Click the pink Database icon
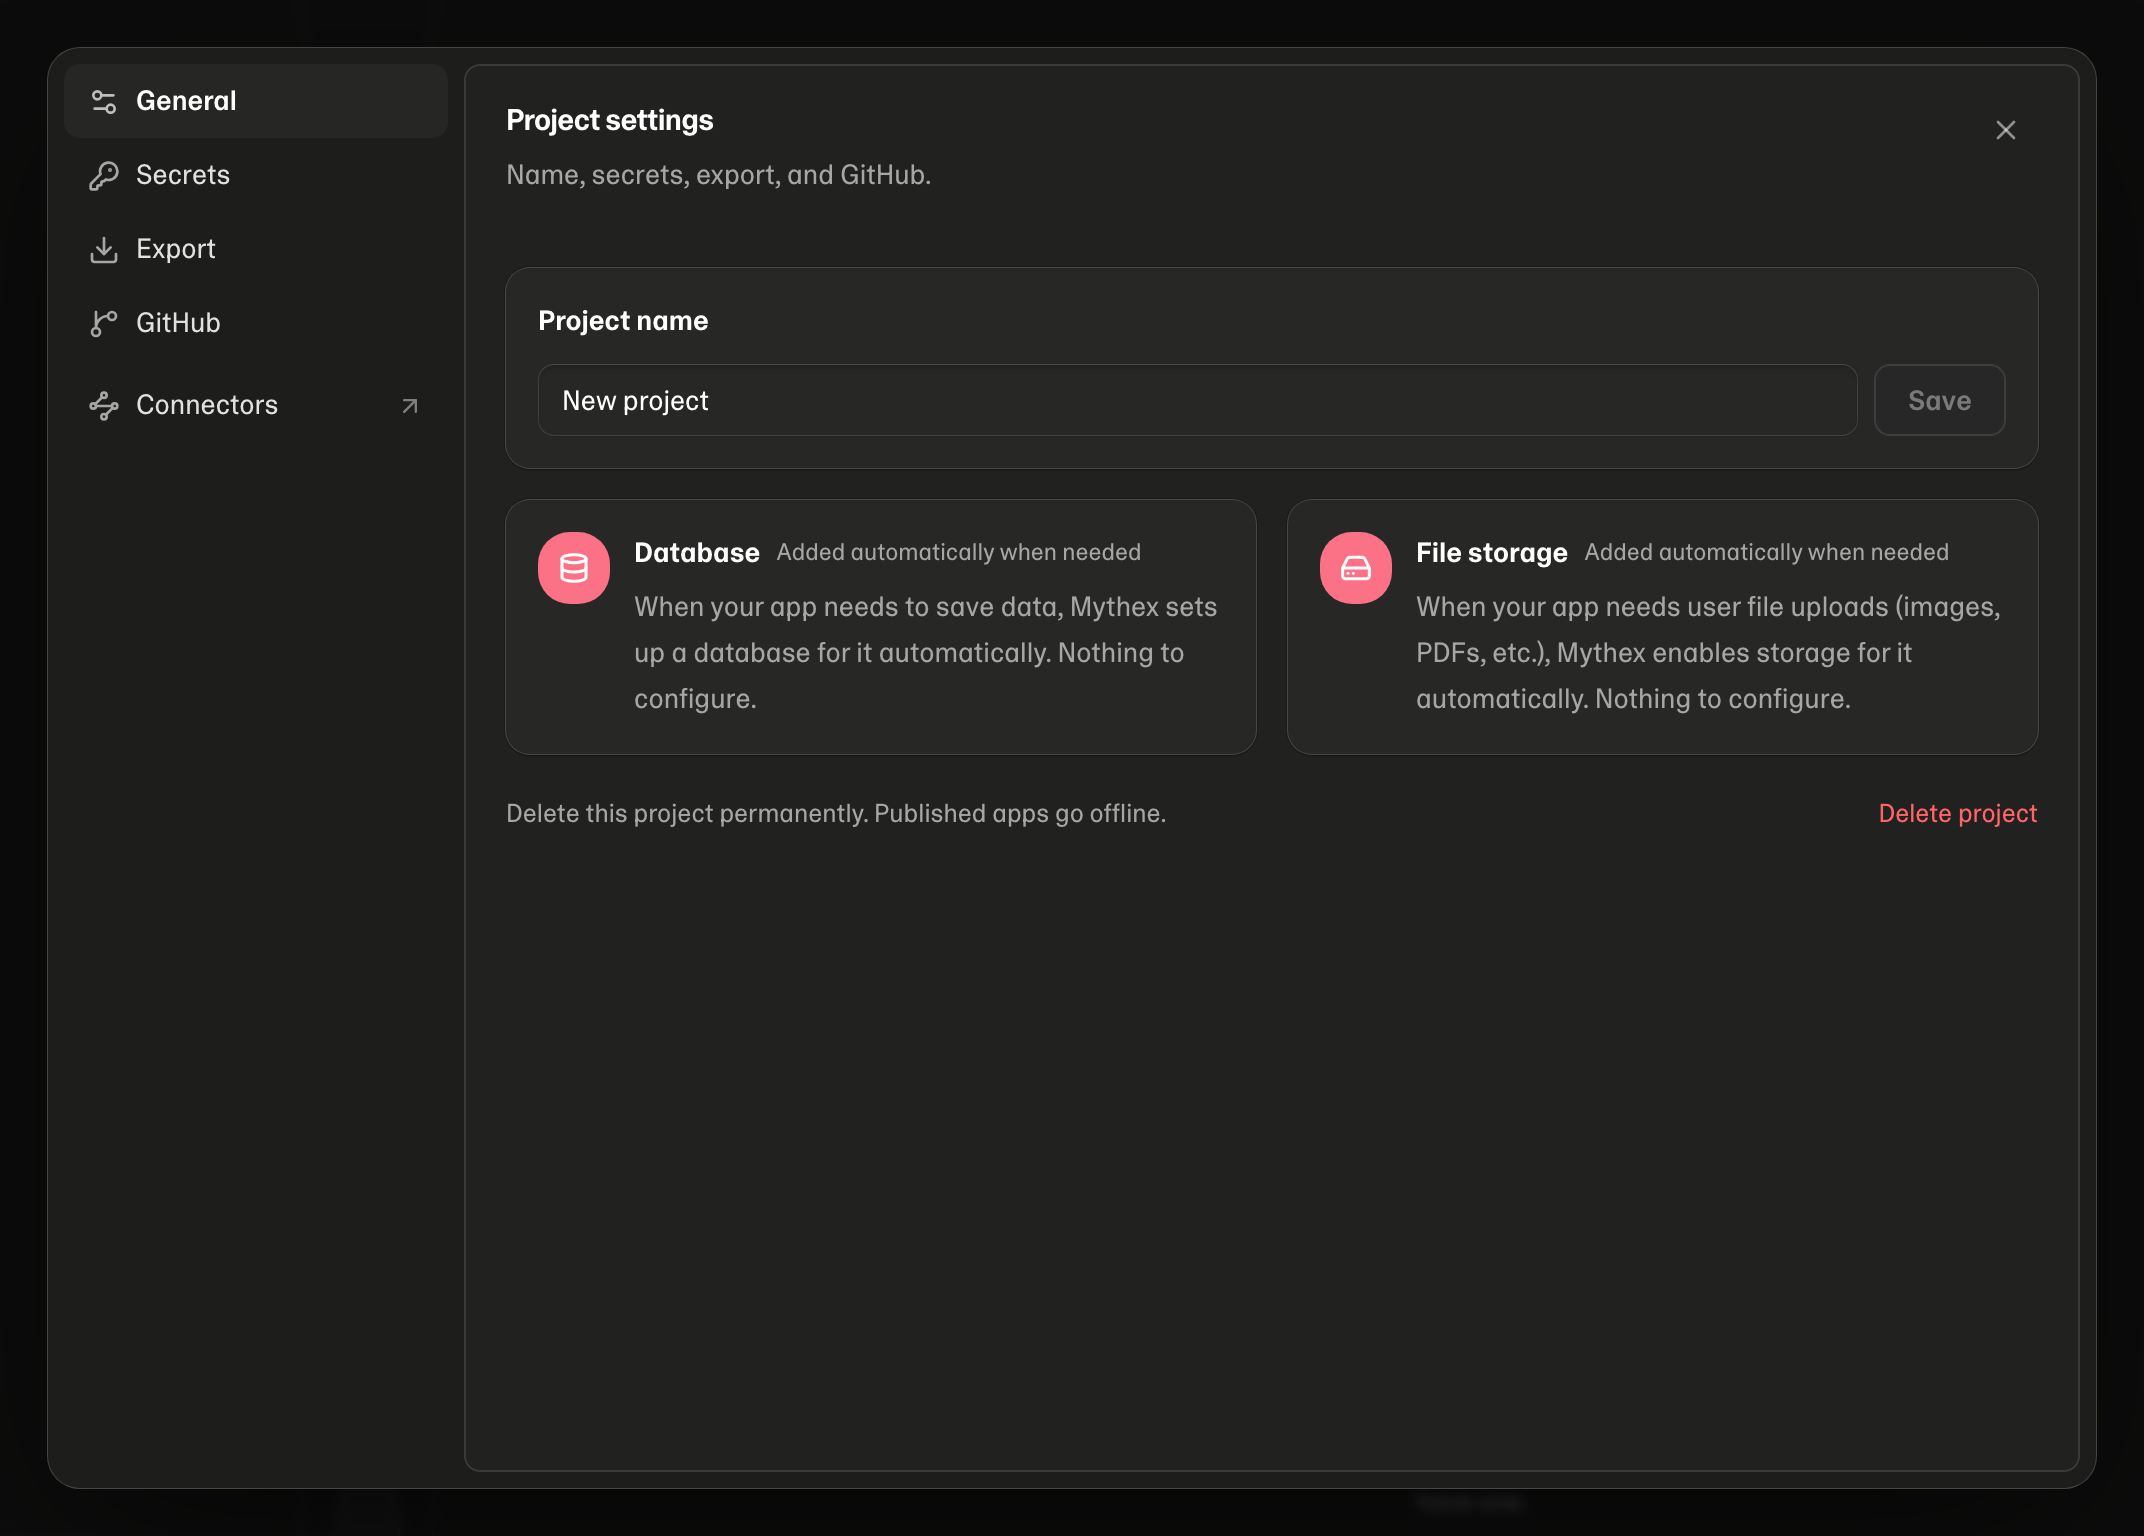 pos(574,568)
